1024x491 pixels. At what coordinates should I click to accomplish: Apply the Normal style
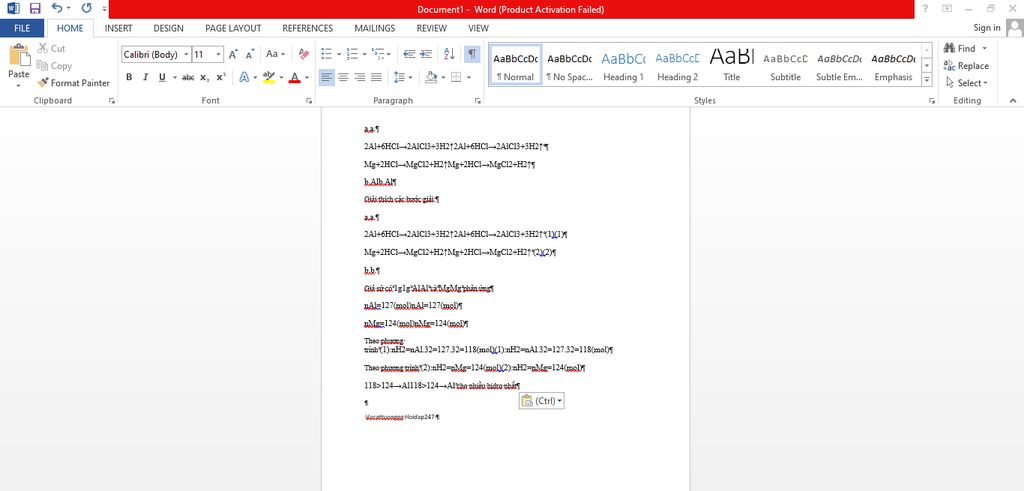[515, 65]
